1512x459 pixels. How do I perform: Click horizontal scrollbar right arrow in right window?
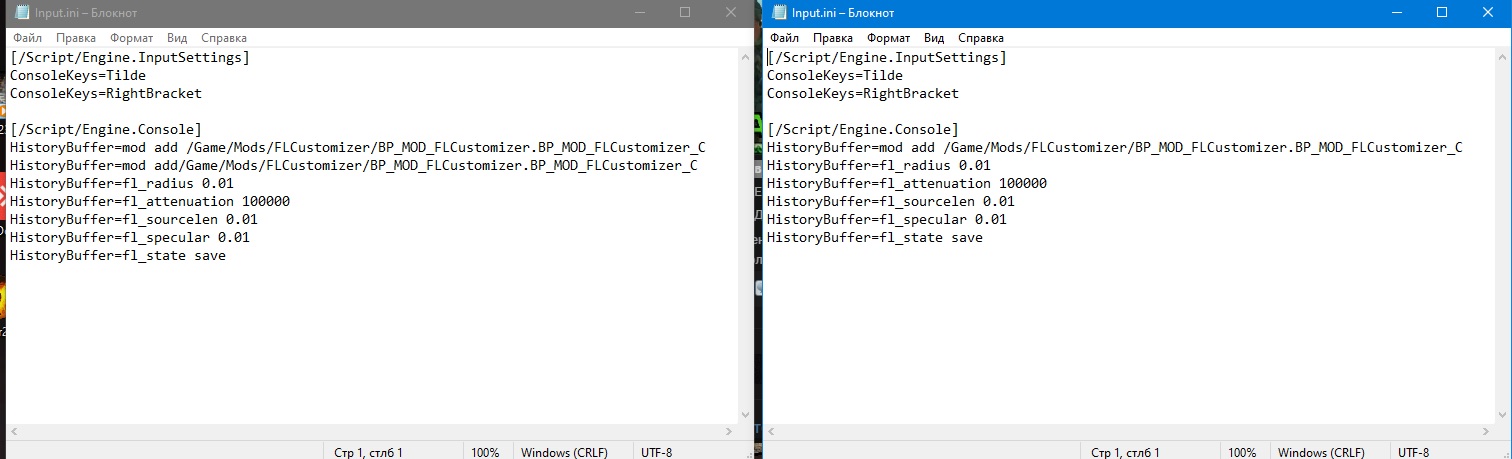[x=1485, y=432]
